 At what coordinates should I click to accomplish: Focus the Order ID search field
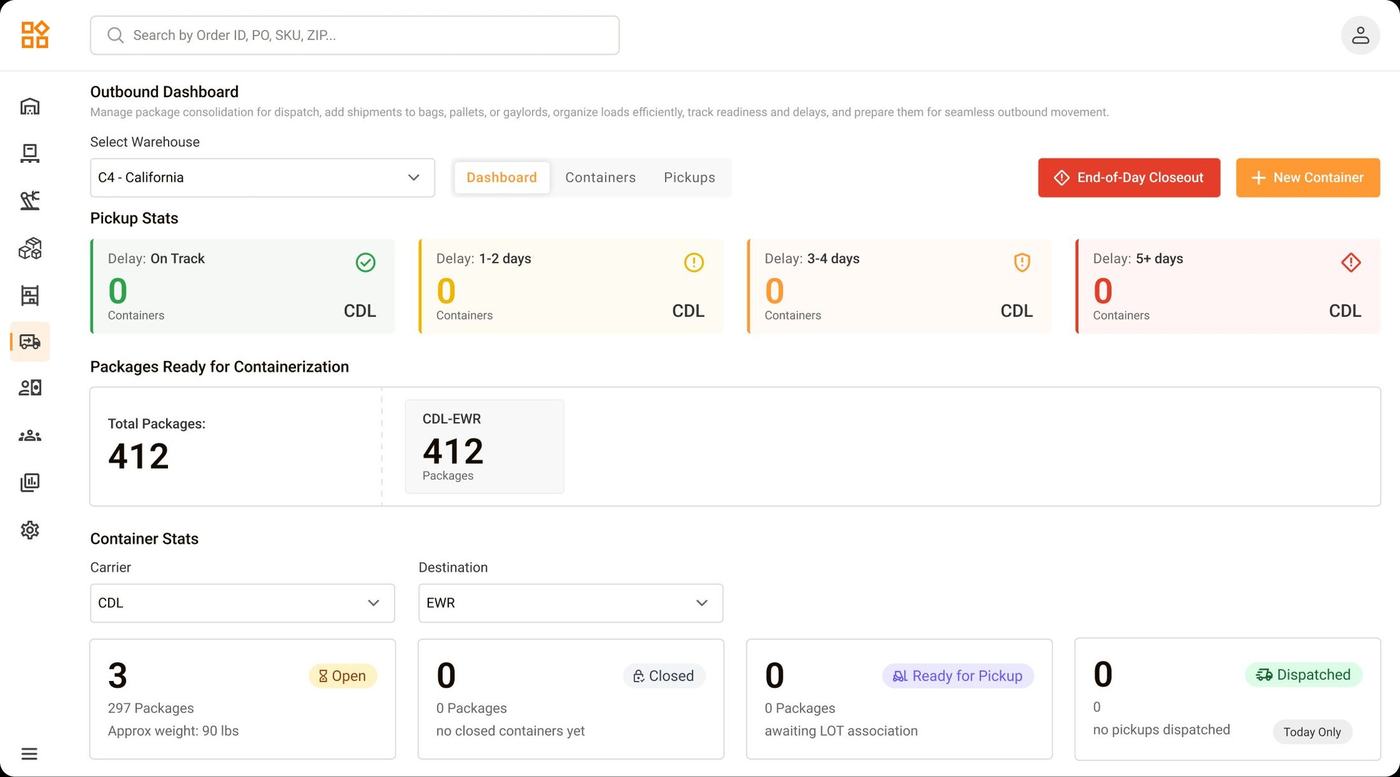tap(355, 35)
